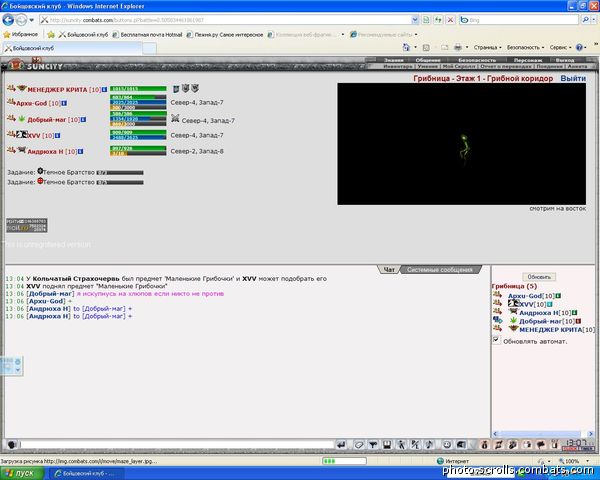Click the IE Back arrow button
The image size is (600, 480).
[x=8, y=20]
